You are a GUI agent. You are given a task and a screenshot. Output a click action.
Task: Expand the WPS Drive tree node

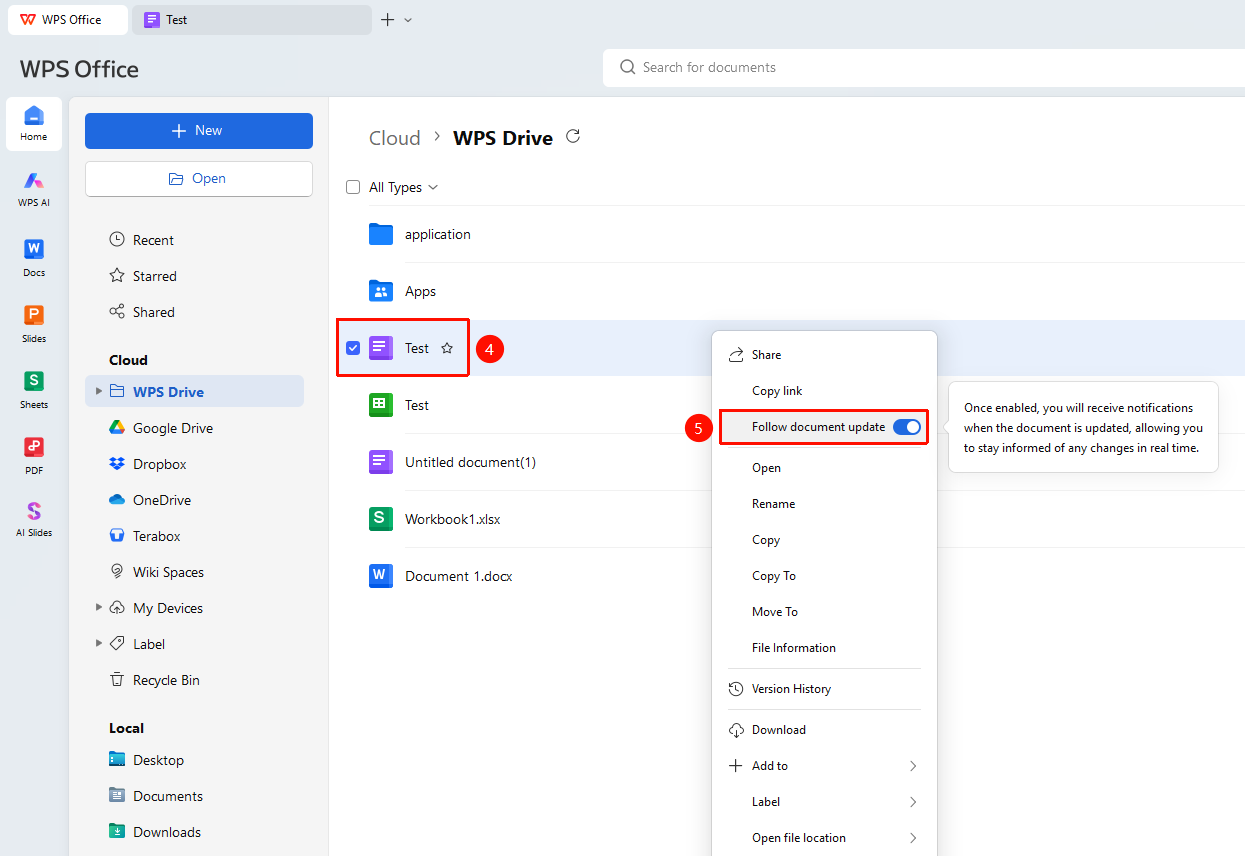[99, 391]
